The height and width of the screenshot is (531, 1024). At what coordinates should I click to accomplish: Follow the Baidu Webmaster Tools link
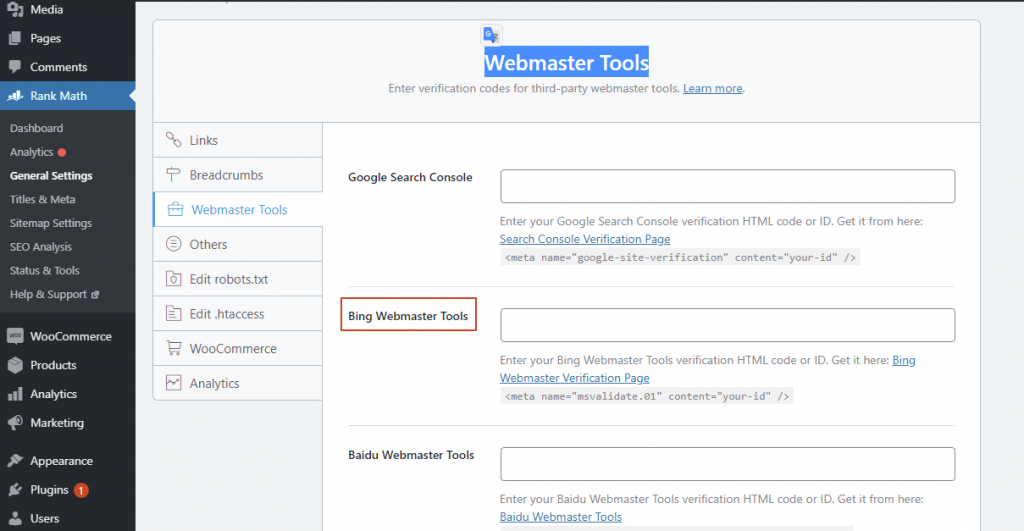(x=560, y=517)
